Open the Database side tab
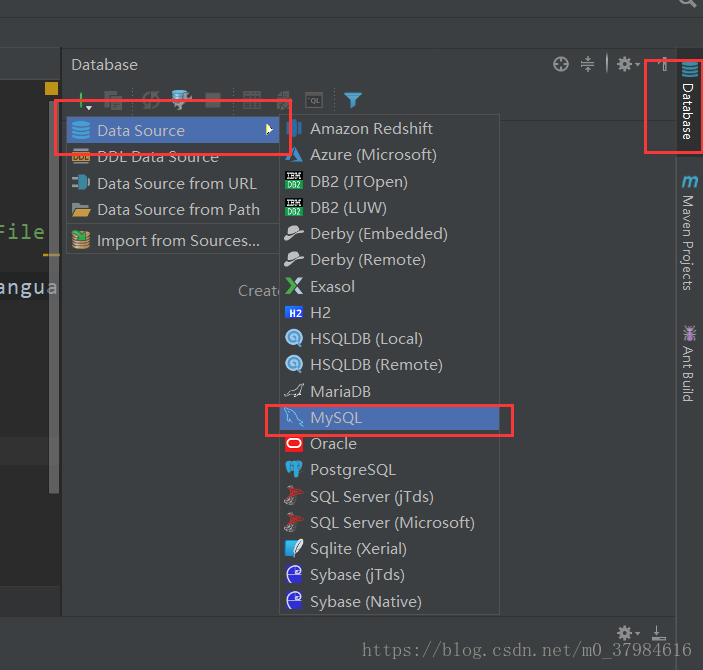This screenshot has width=703, height=670. click(689, 101)
